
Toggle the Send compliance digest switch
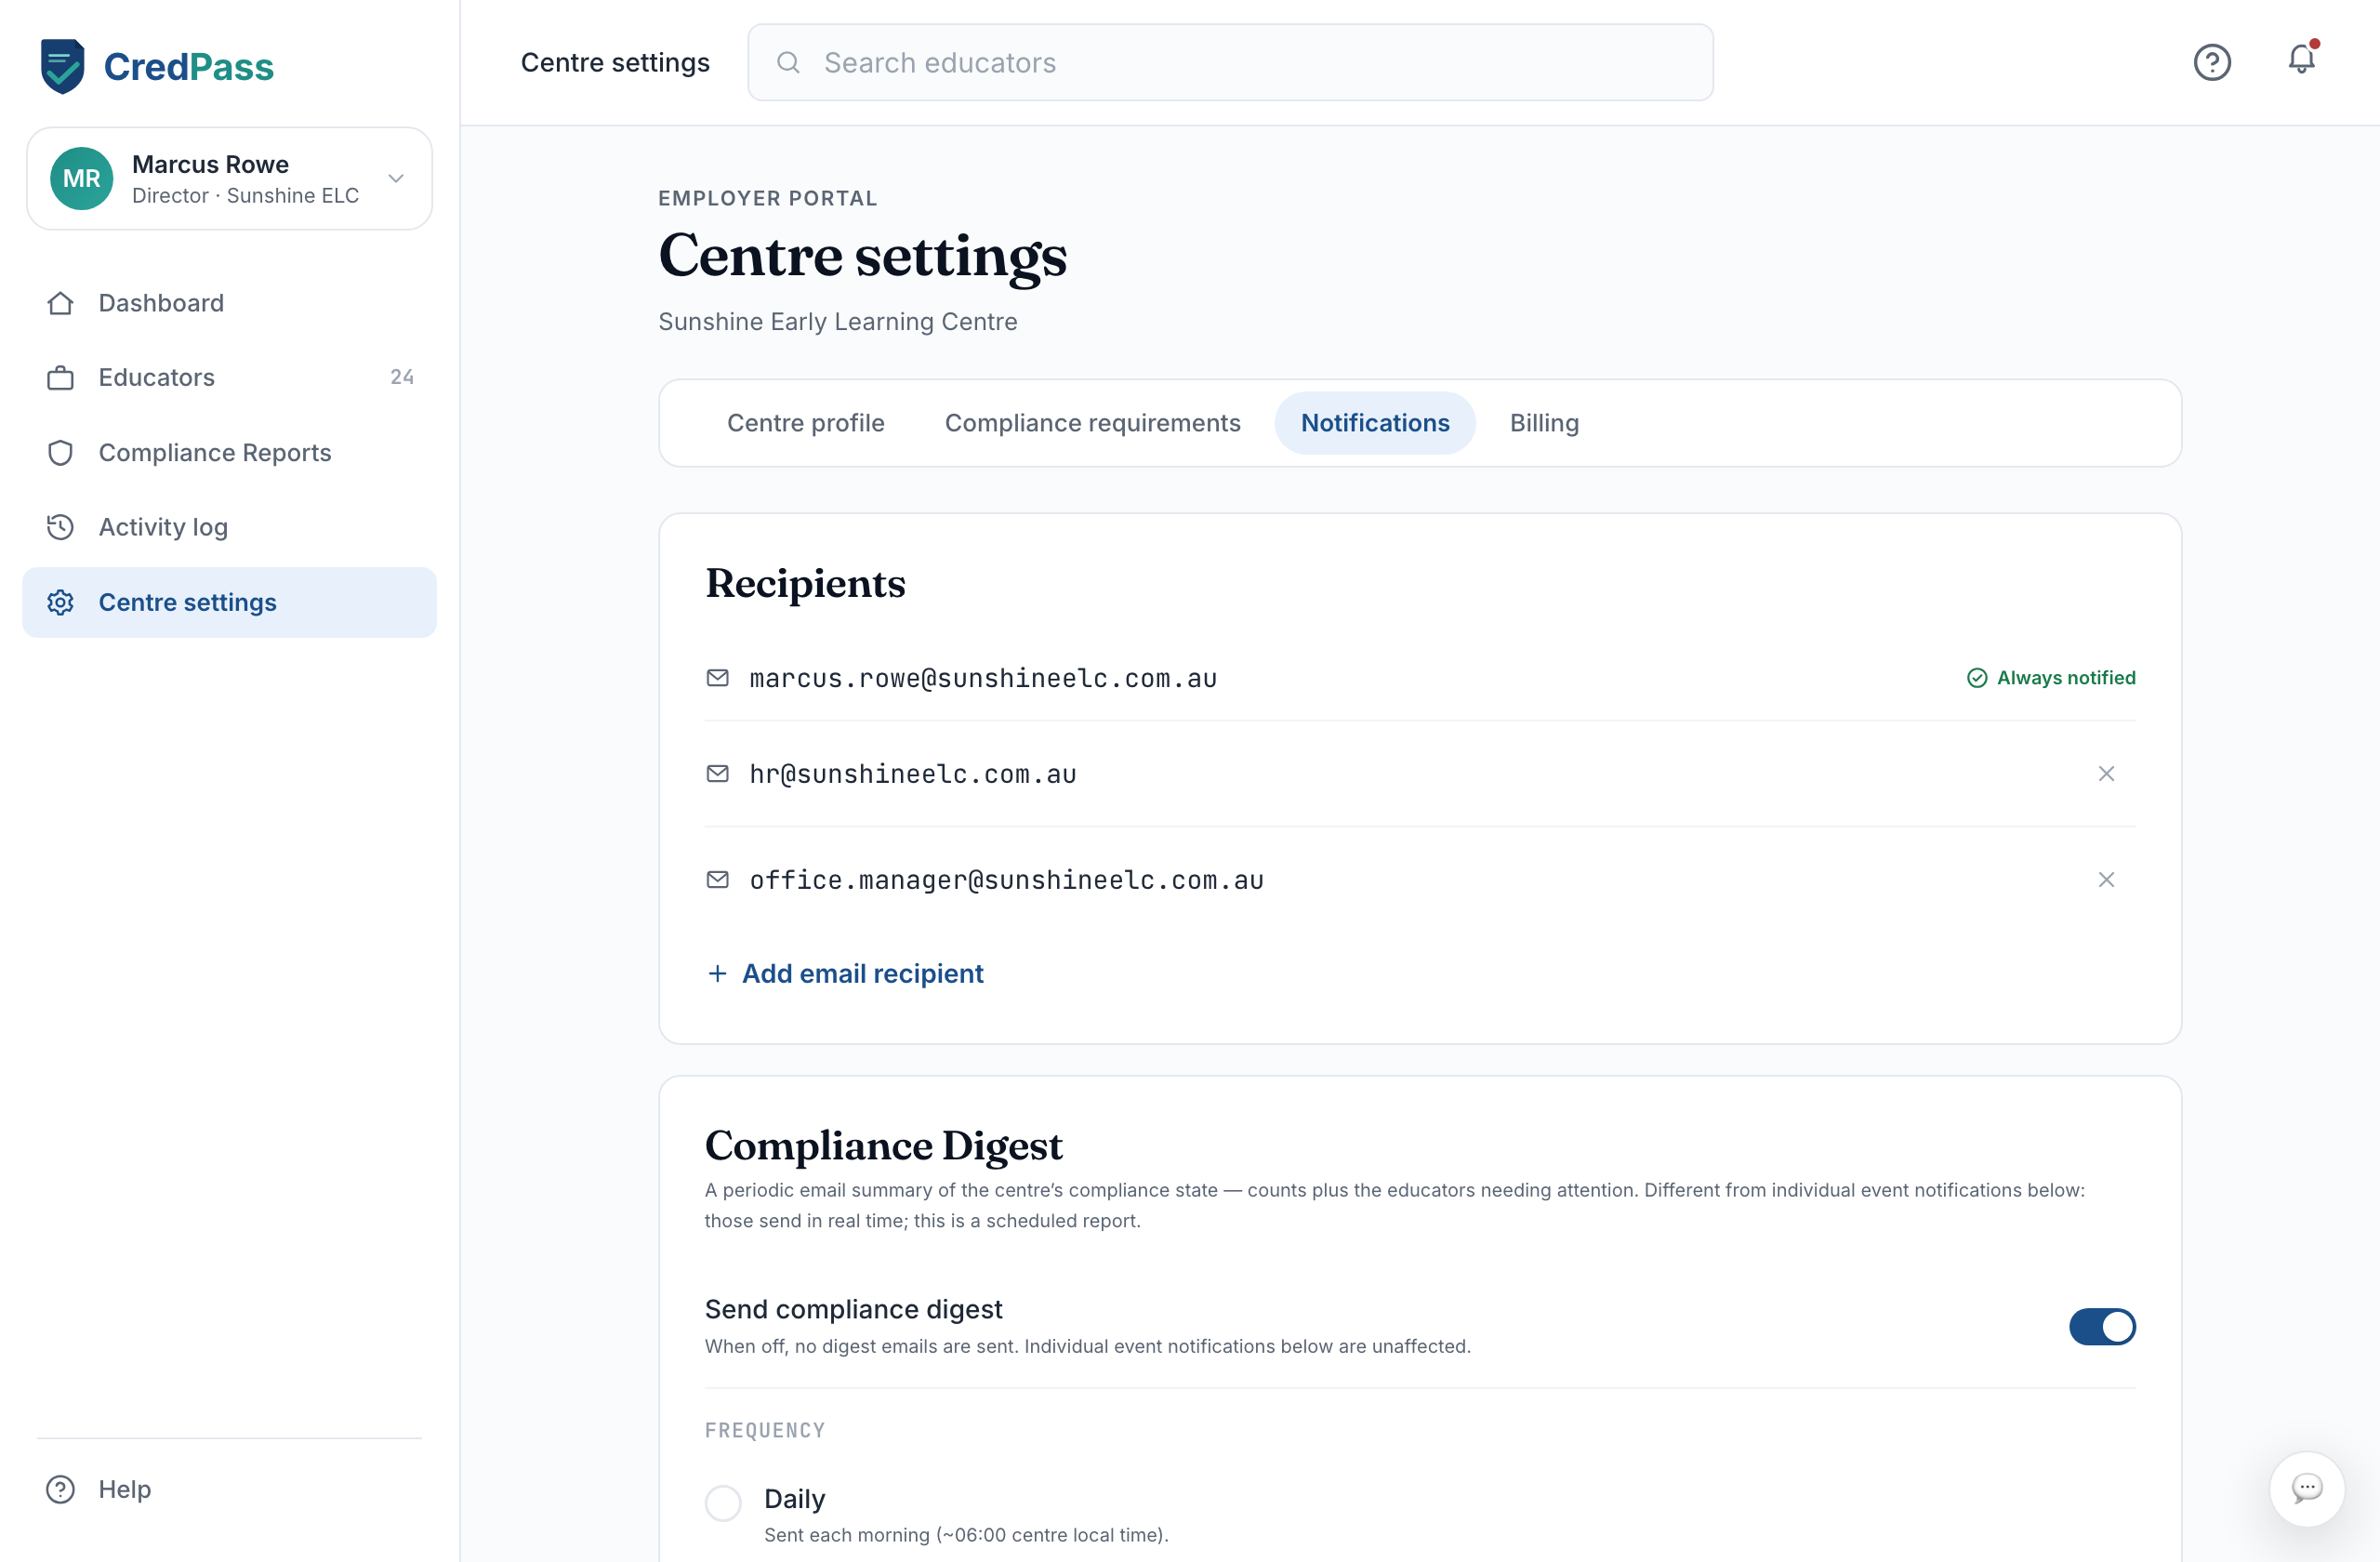2102,1327
